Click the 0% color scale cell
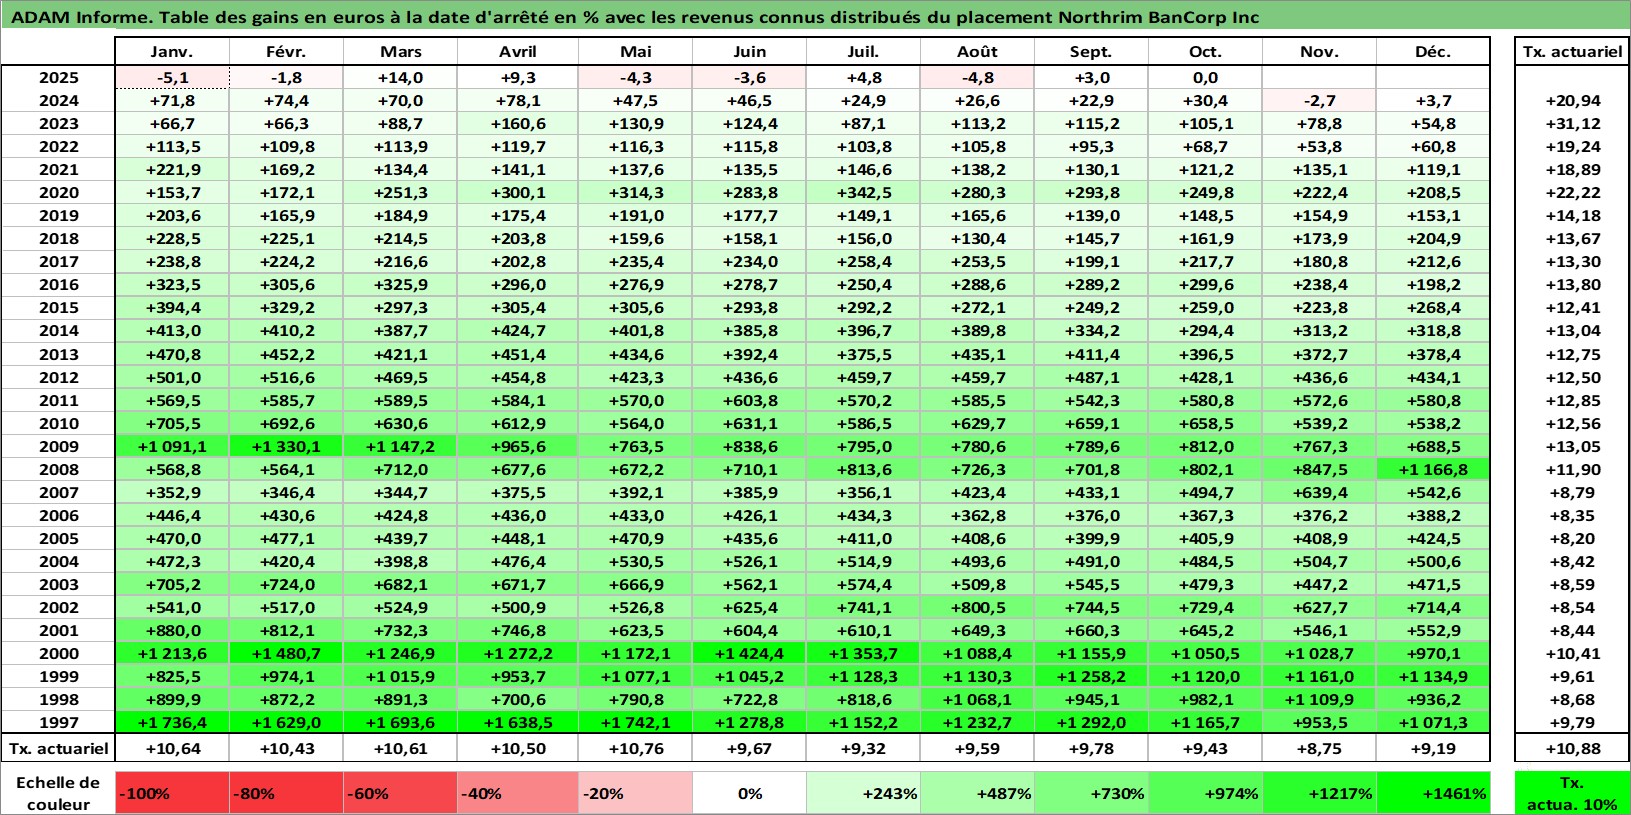This screenshot has width=1631, height=815. pos(749,793)
